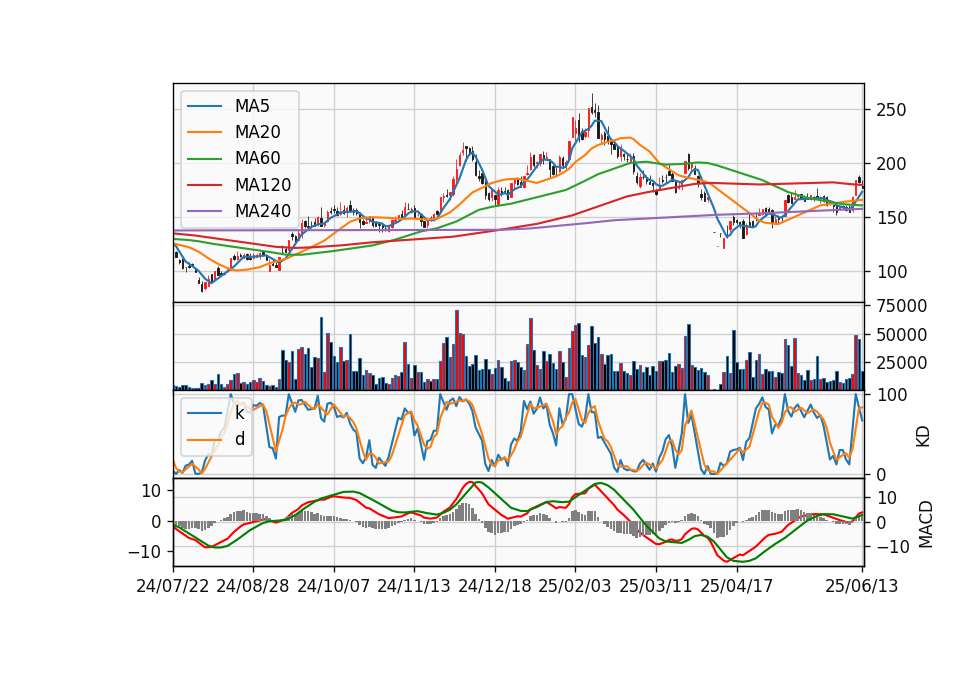Click the 0 label on left MACD axis
Image resolution: width=960 pixels, height=690 pixels.
pos(157,522)
